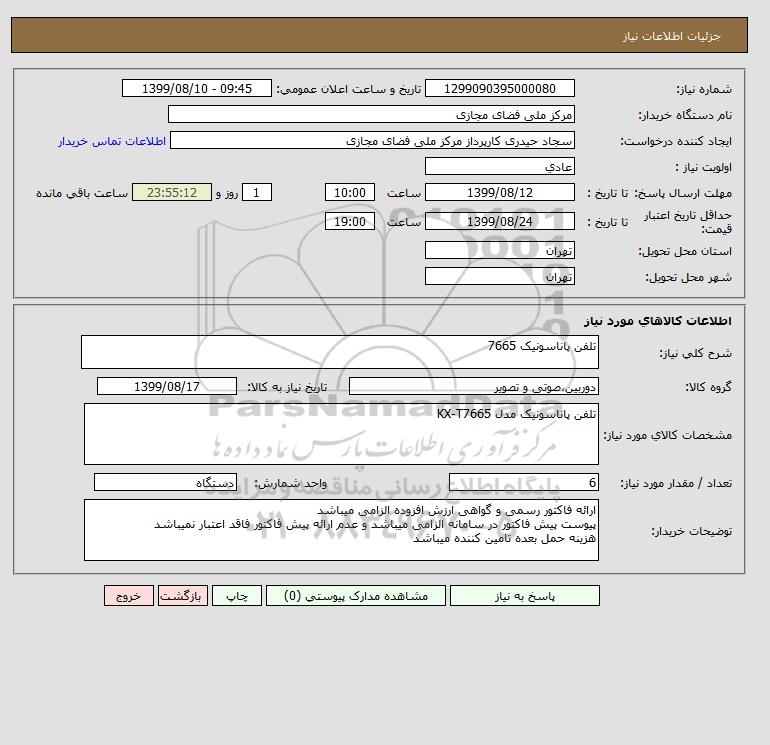The height and width of the screenshot is (745, 770).
Task: Click price validity time 19:00
Action: click(x=350, y=221)
